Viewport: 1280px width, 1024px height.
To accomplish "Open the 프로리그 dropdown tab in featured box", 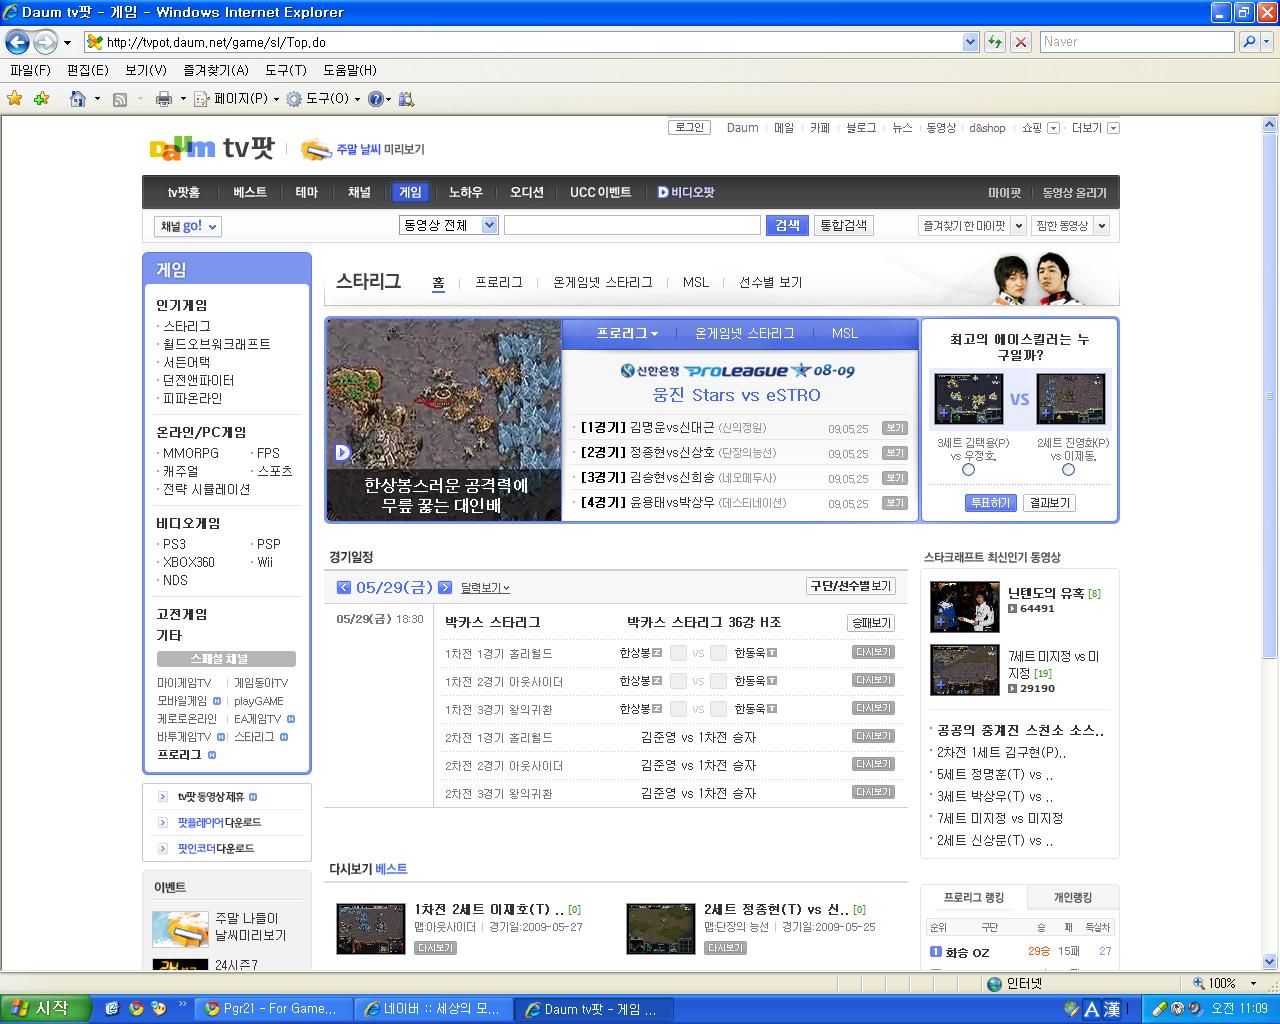I will coord(627,333).
